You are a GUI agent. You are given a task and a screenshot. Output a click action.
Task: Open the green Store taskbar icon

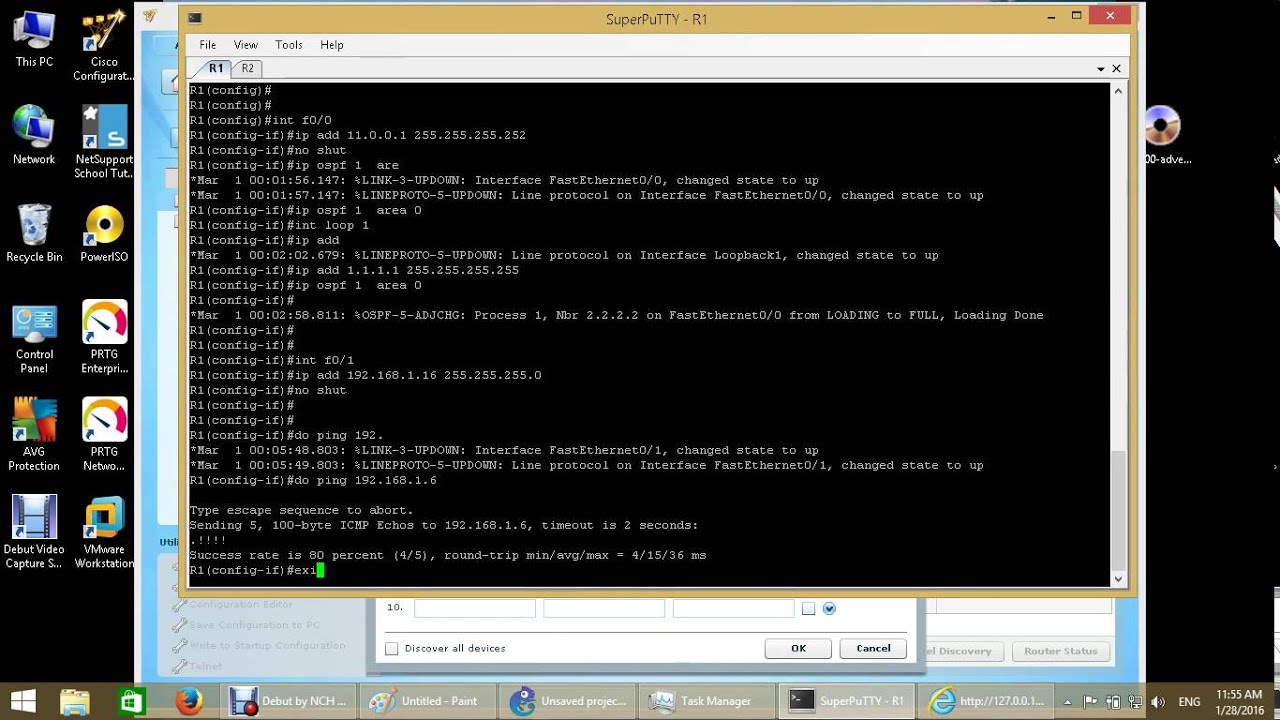pyautogui.click(x=130, y=701)
